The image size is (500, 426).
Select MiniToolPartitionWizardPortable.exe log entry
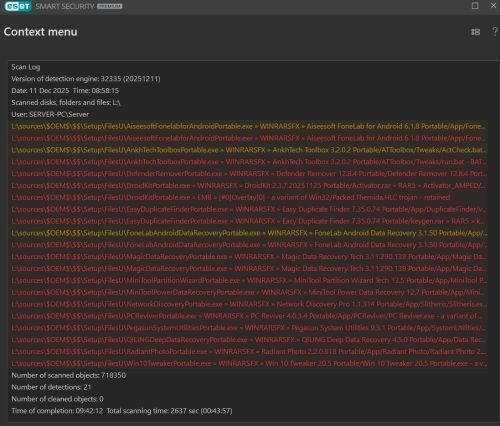pyautogui.click(x=248, y=281)
